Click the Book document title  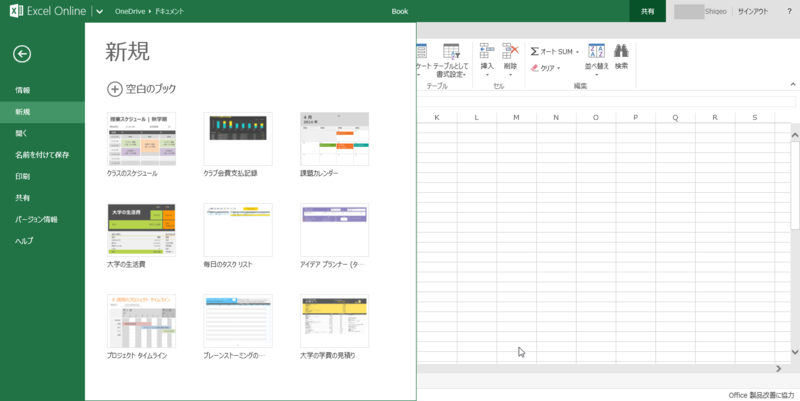pyautogui.click(x=399, y=11)
